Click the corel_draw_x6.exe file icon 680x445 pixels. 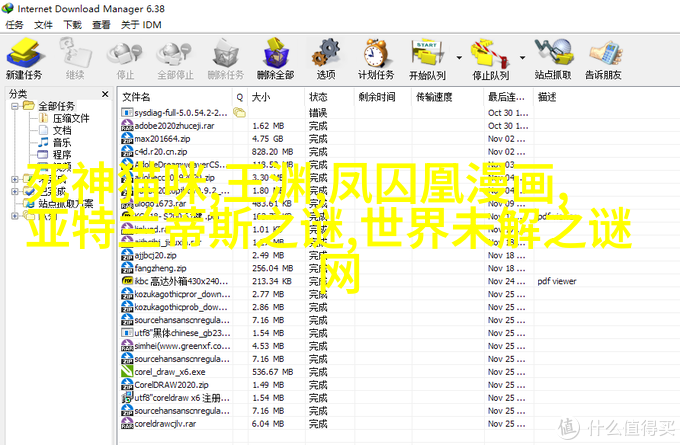tap(127, 372)
